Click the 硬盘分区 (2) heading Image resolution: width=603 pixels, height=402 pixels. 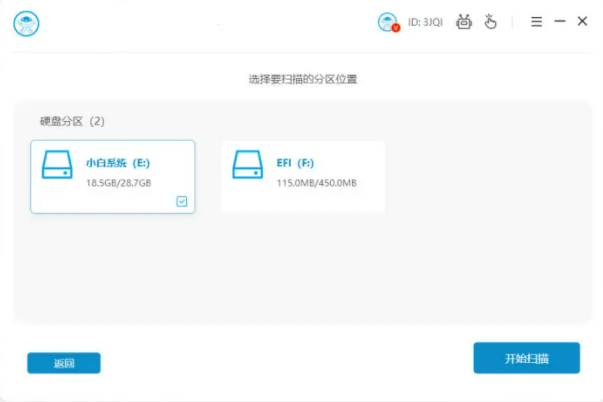pos(72,122)
